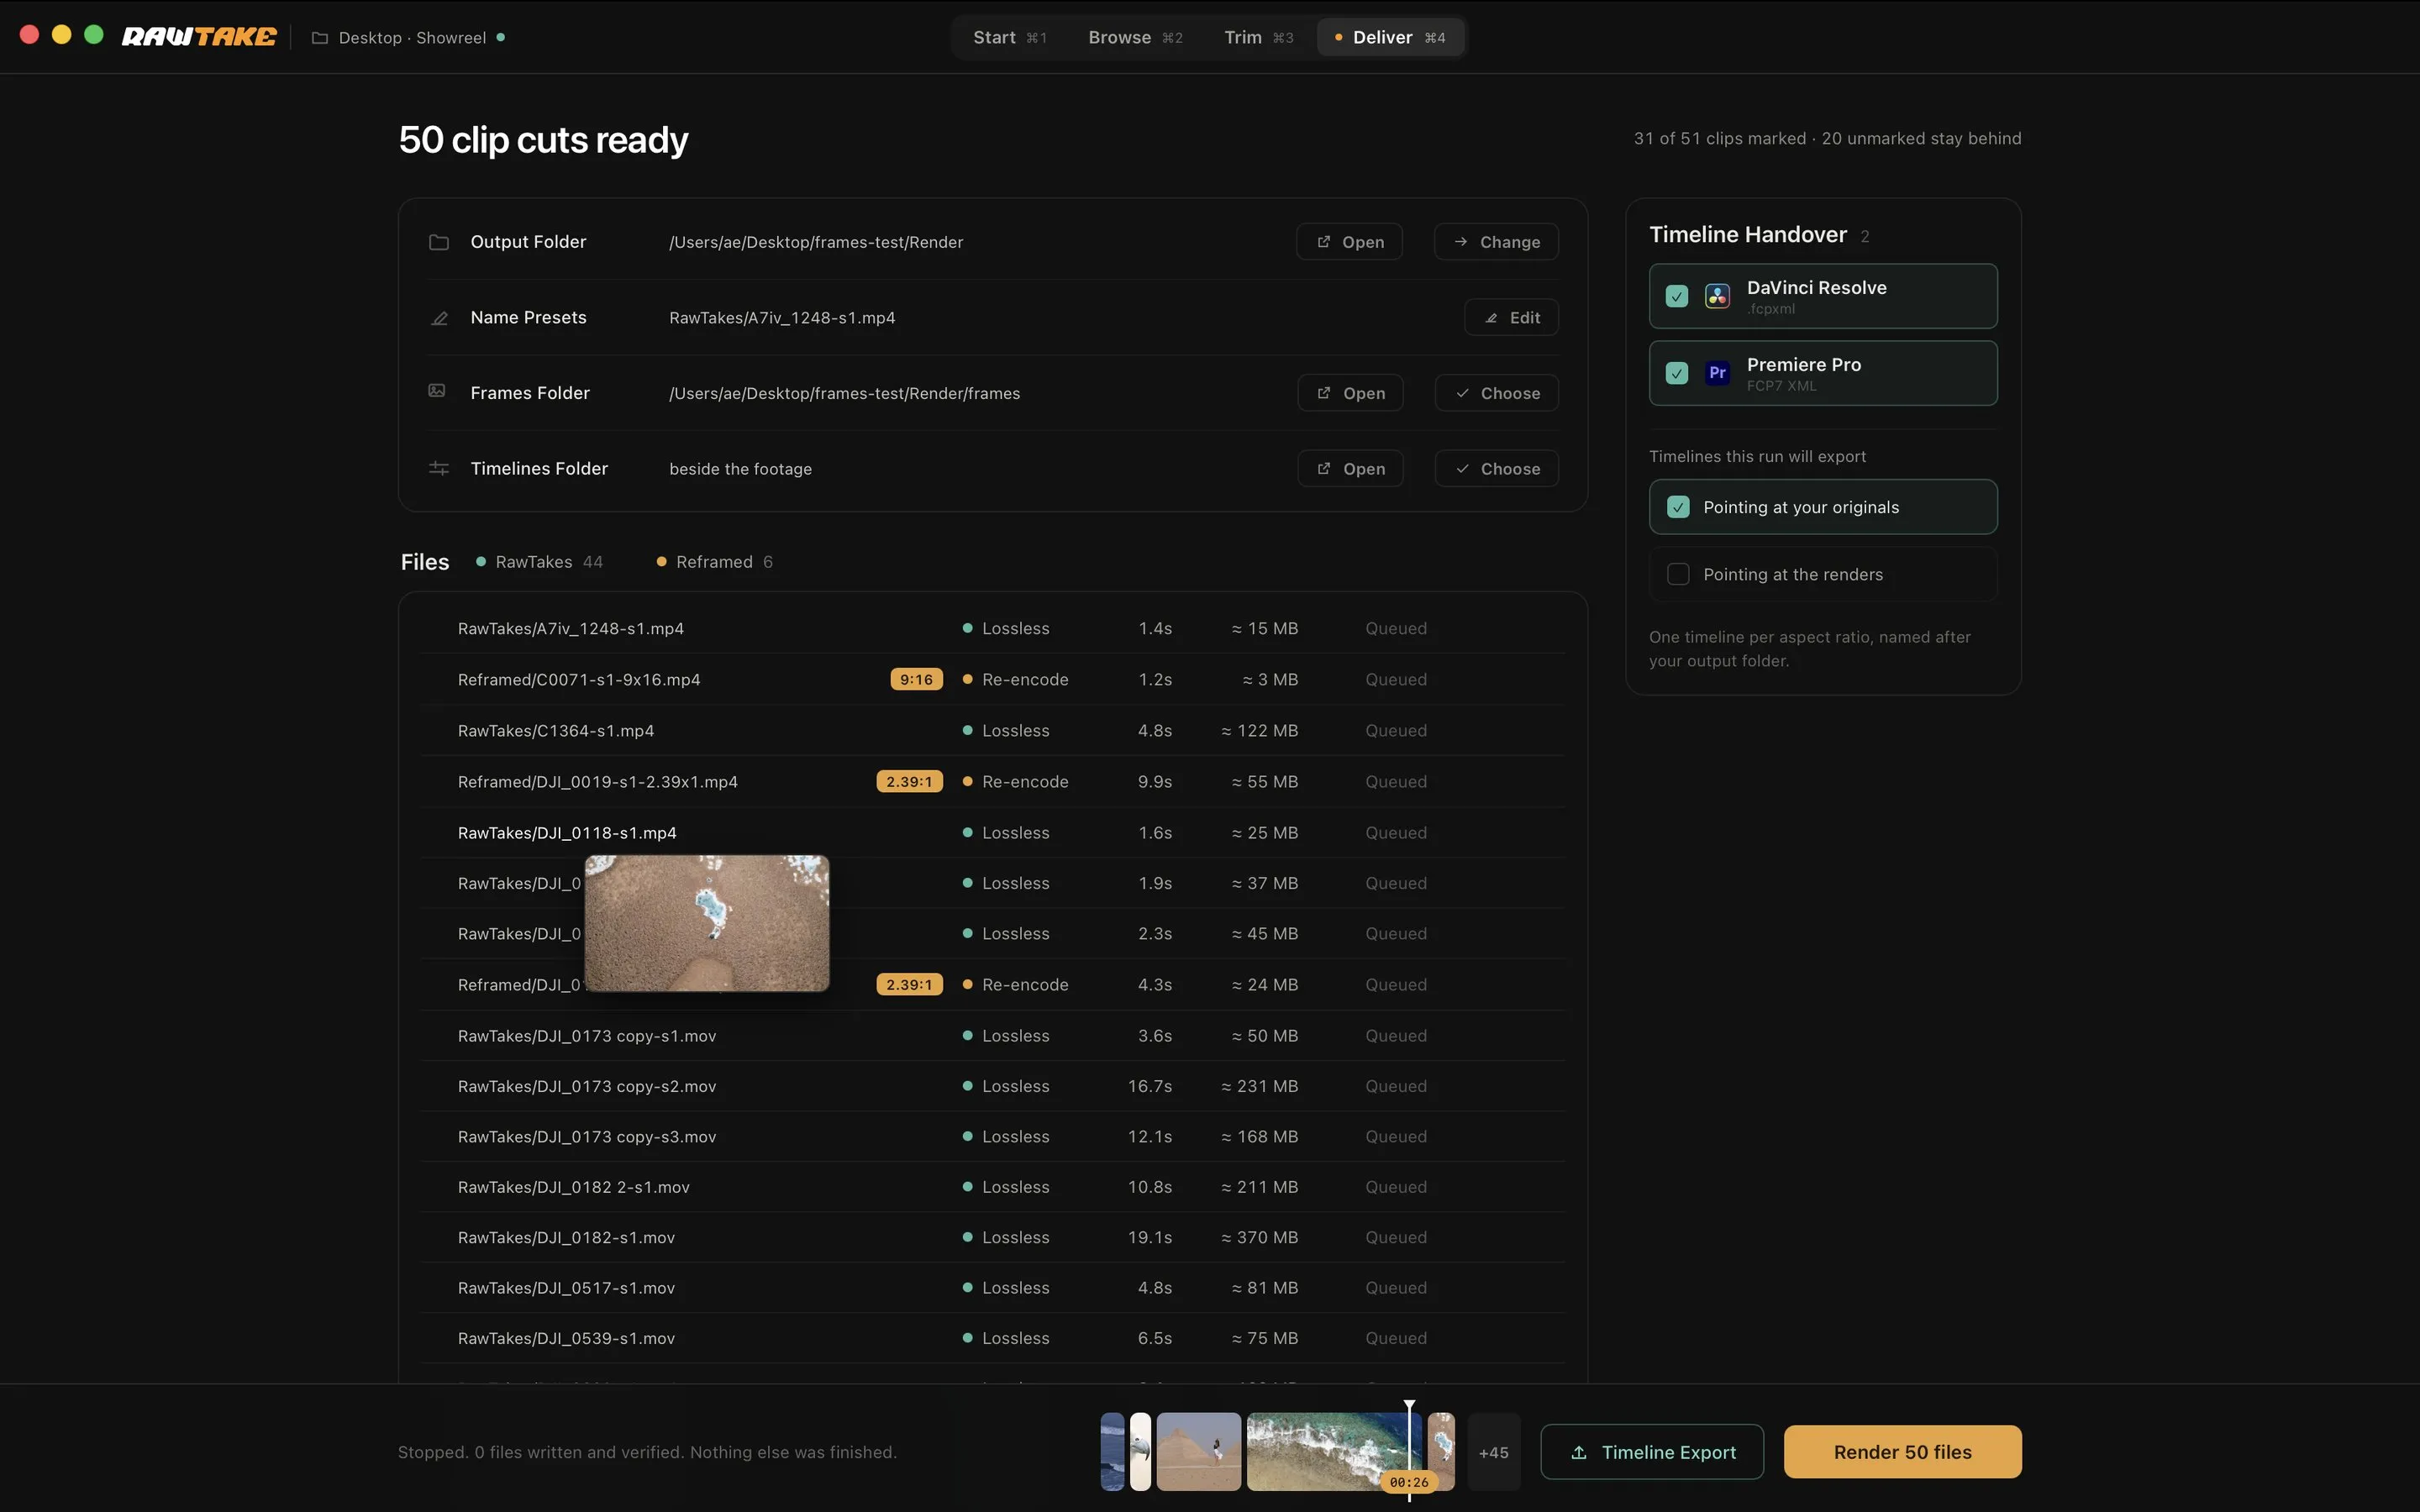The height and width of the screenshot is (1512, 2420).
Task: Click the 00:26 playhead marker
Action: tap(1408, 1482)
